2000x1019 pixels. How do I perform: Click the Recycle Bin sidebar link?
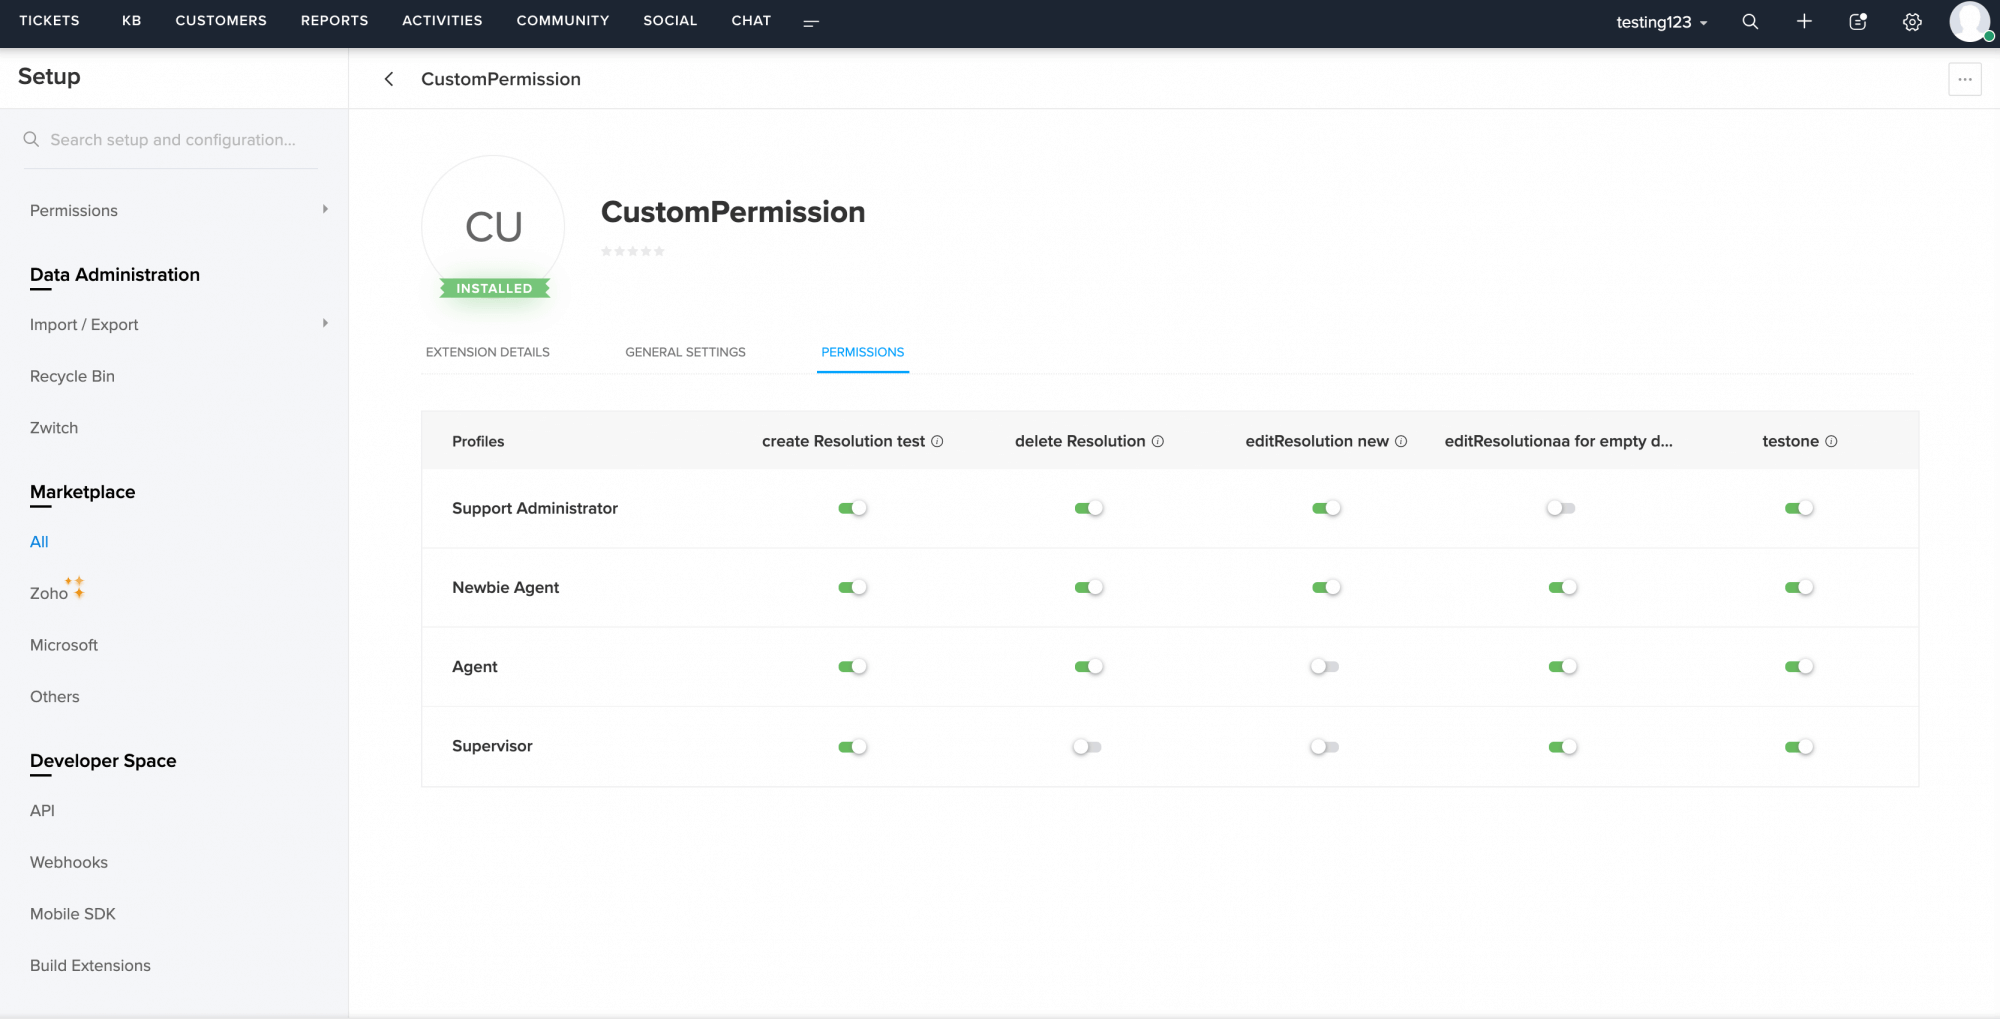pyautogui.click(x=72, y=376)
